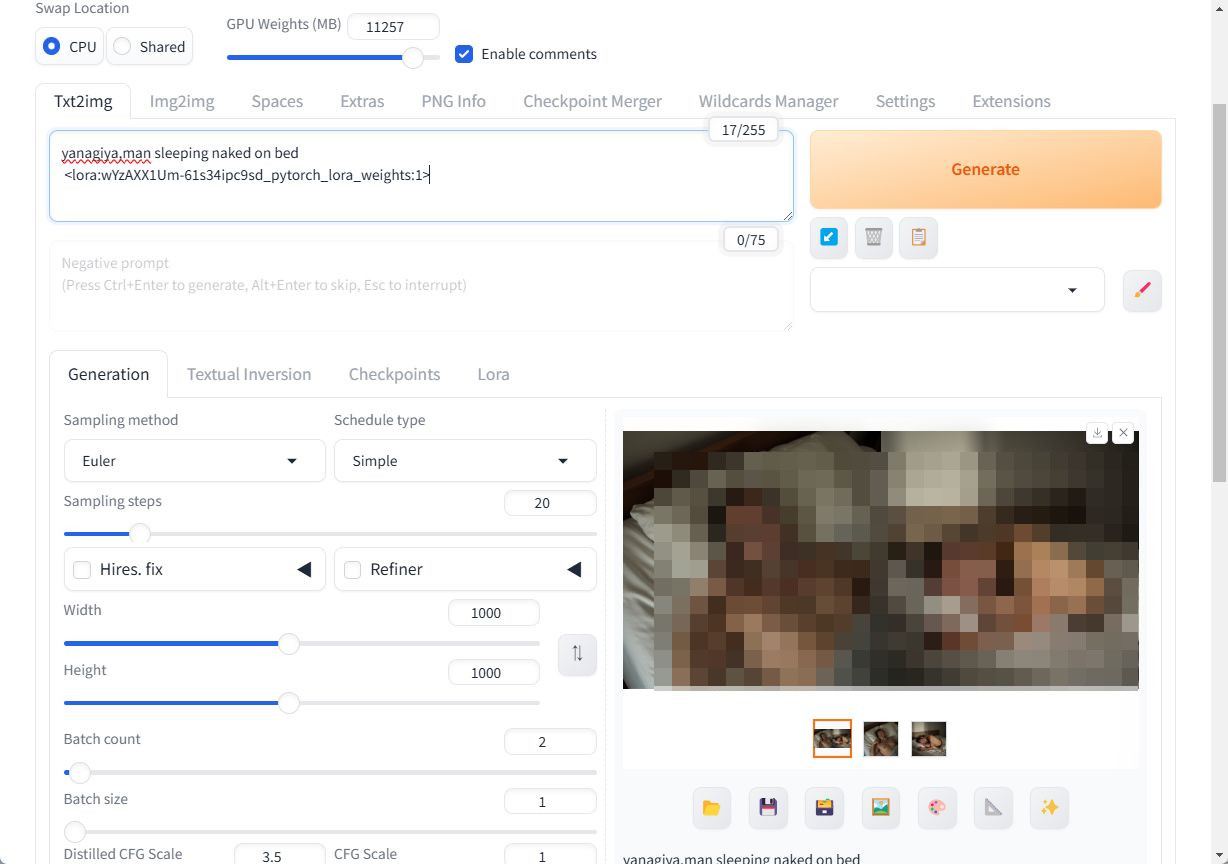Open the styles editor with the brush icon
The width and height of the screenshot is (1228, 864).
(x=1142, y=290)
